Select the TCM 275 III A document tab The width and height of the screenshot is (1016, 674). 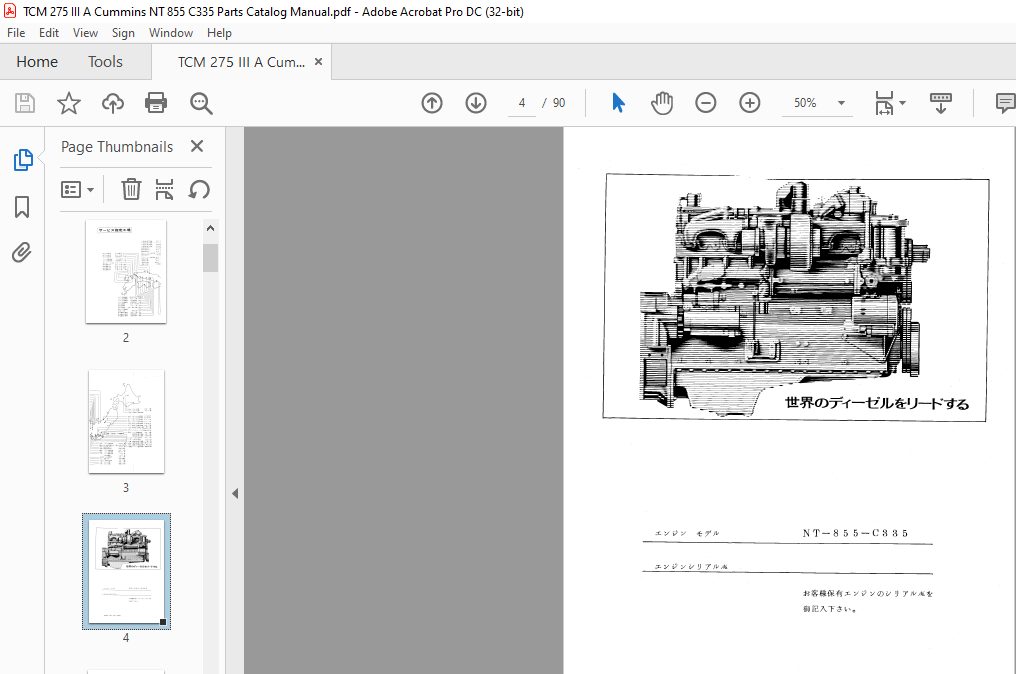pyautogui.click(x=241, y=62)
